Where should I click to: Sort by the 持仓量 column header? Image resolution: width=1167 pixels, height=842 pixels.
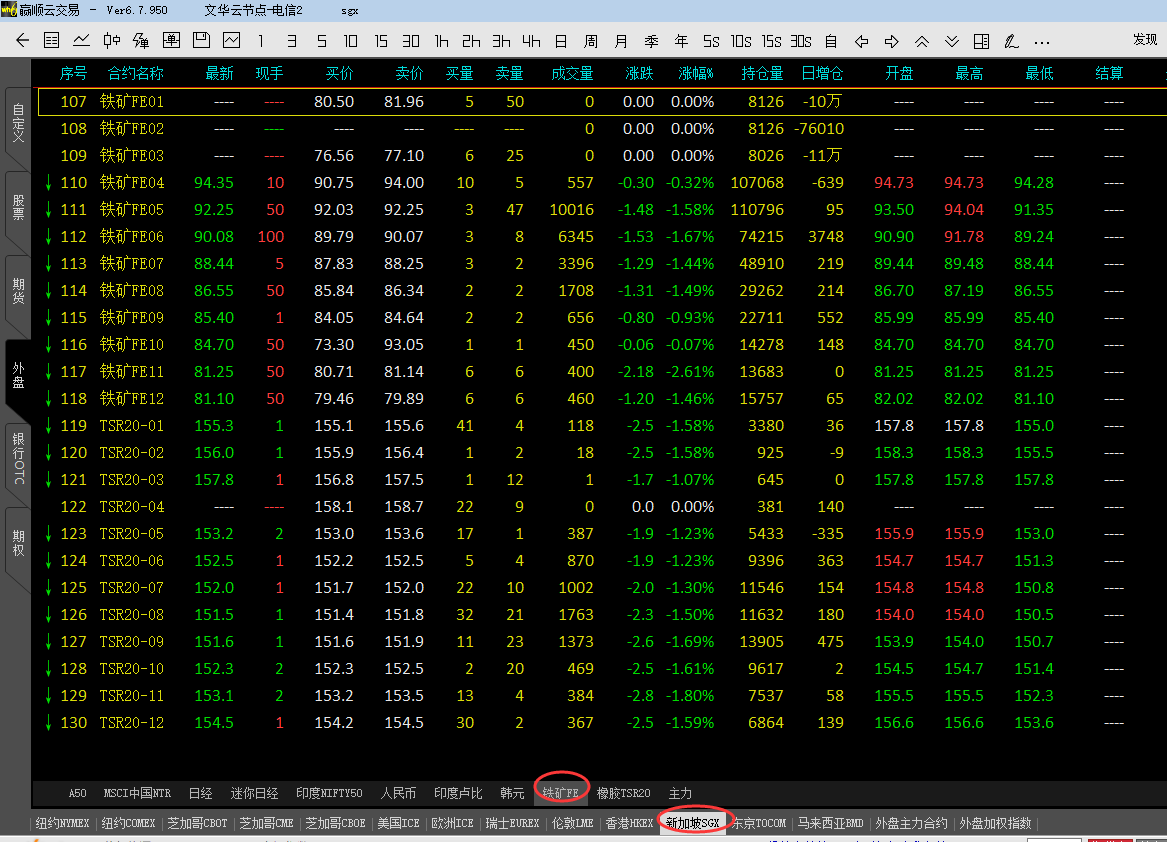tap(763, 74)
